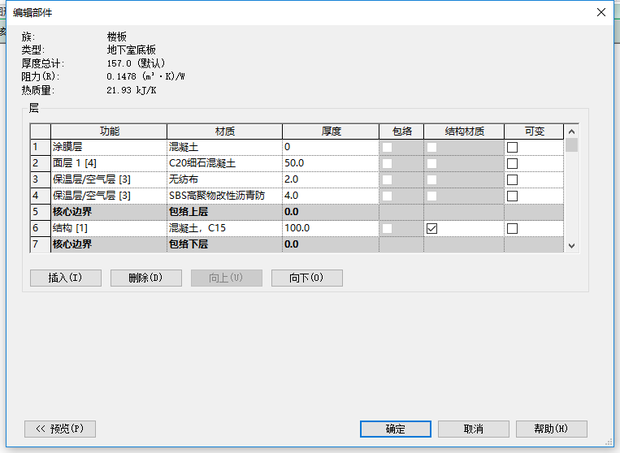Confirm with the 确定 button
Image resolution: width=620 pixels, height=453 pixels.
(395, 429)
